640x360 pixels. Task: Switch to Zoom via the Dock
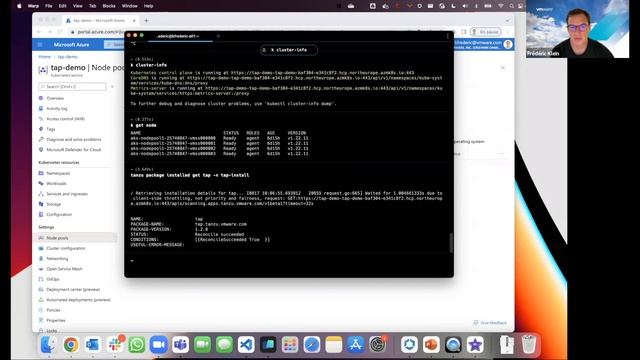point(158,345)
